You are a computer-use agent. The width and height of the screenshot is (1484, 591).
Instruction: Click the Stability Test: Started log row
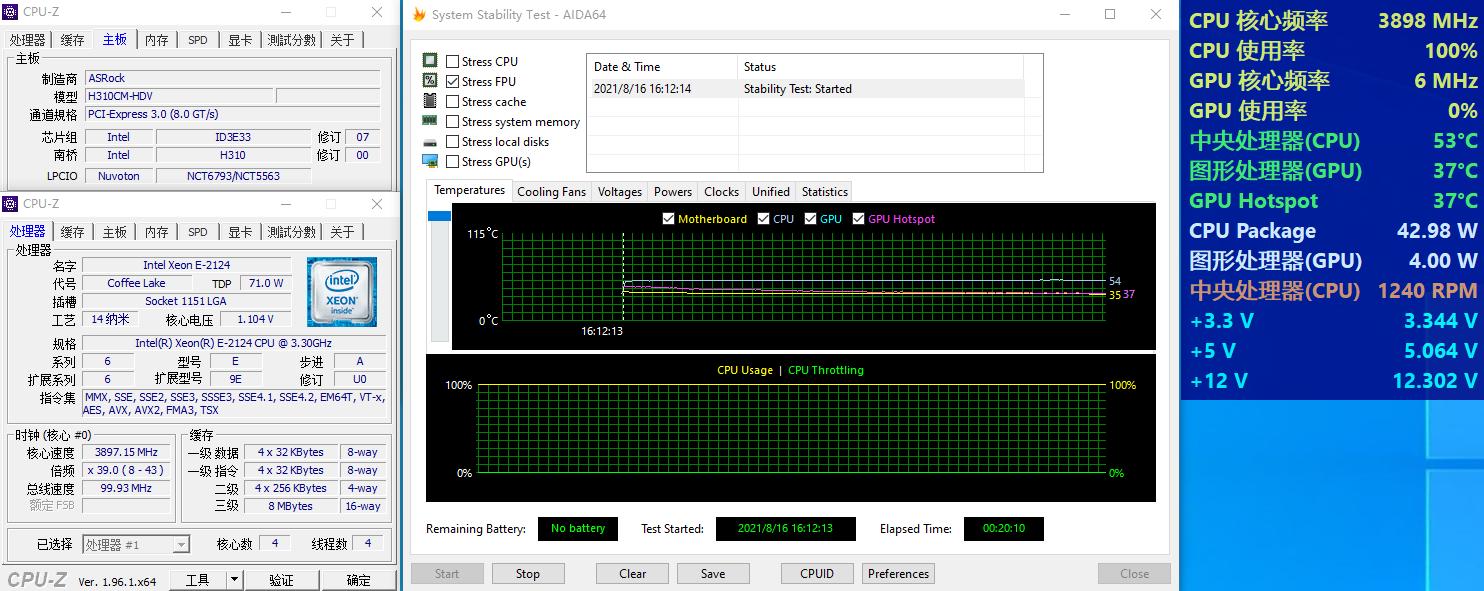(x=805, y=89)
